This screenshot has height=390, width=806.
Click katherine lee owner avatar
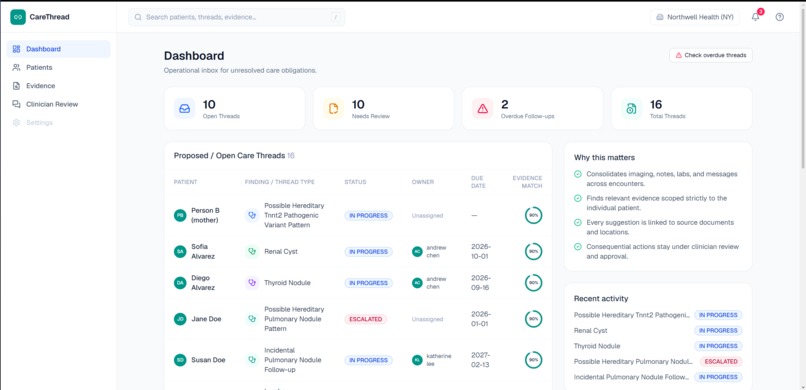pyautogui.click(x=417, y=360)
